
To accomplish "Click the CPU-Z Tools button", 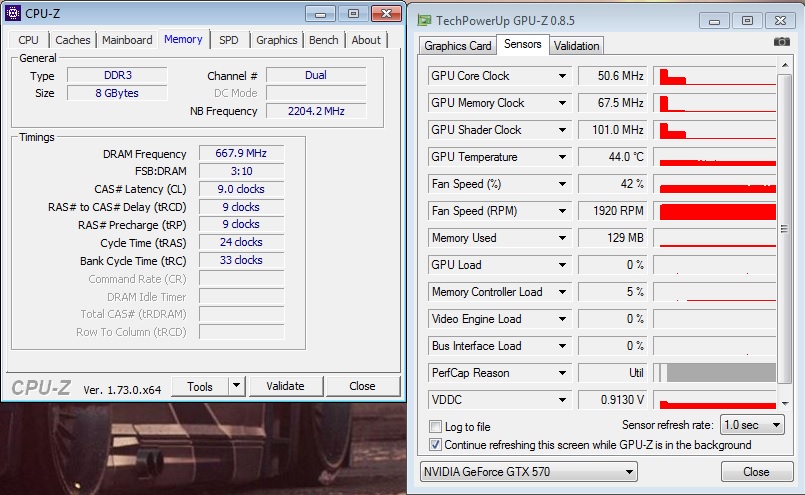I will [200, 386].
